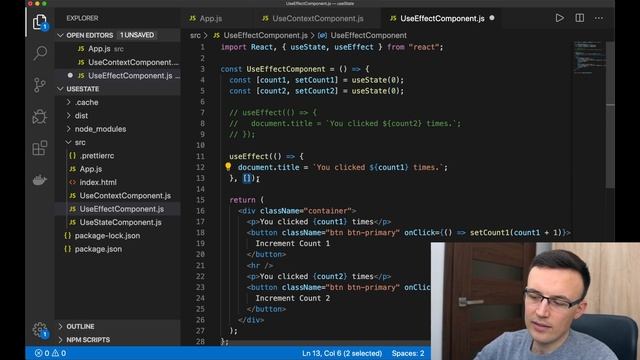The width and height of the screenshot is (640, 360).
Task: Run the code with play icon
Action: 560,18
